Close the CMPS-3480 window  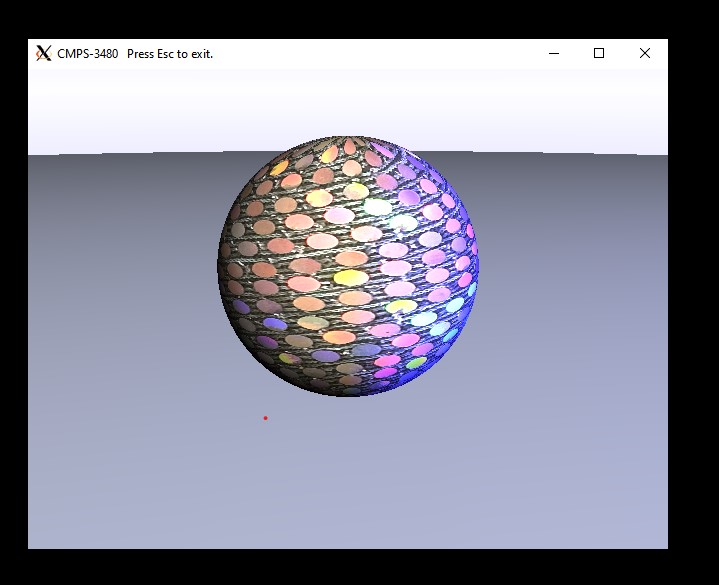[645, 54]
